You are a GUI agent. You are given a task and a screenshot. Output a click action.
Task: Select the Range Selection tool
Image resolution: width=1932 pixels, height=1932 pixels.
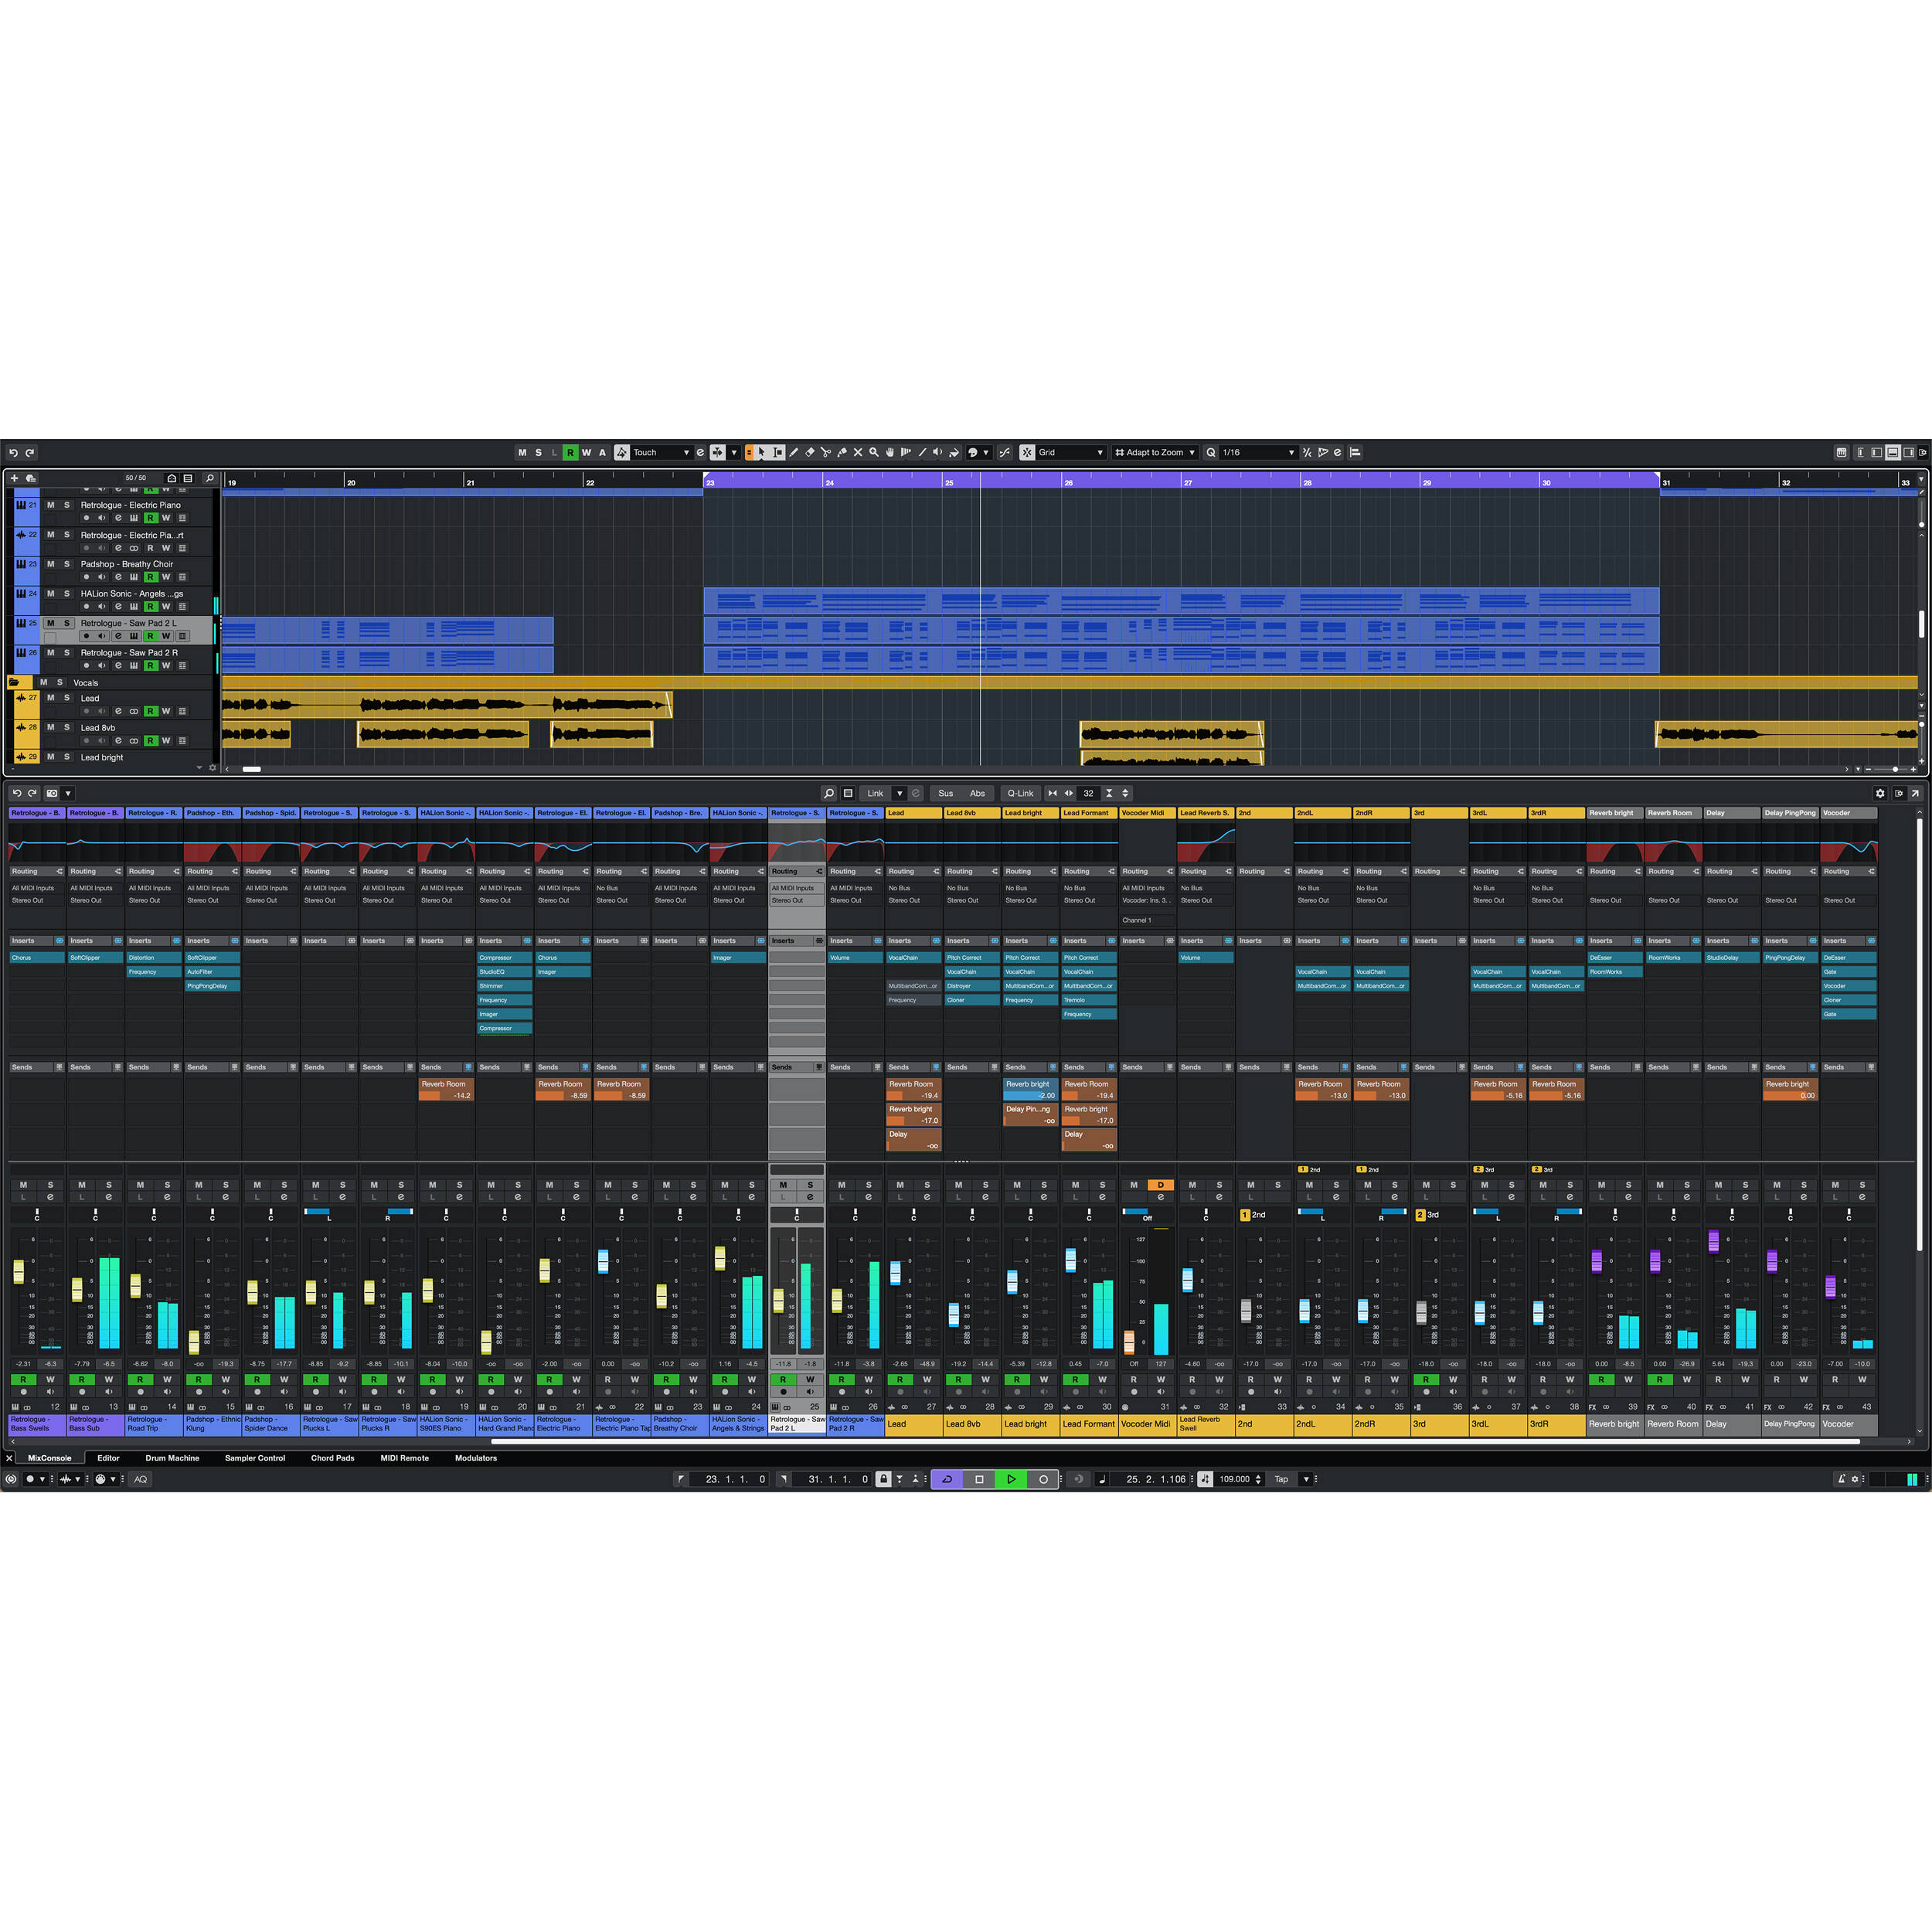pos(778,452)
